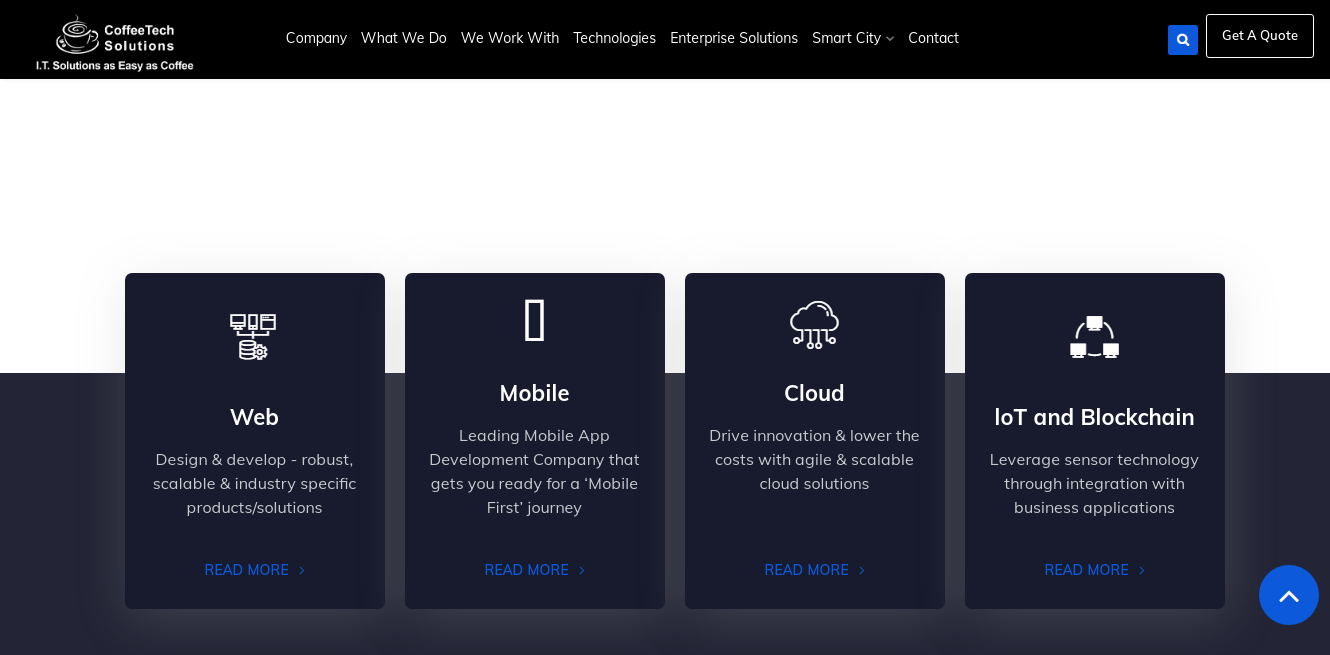The image size is (1330, 655).
Task: Select We Work With menu item
Action: click(509, 38)
